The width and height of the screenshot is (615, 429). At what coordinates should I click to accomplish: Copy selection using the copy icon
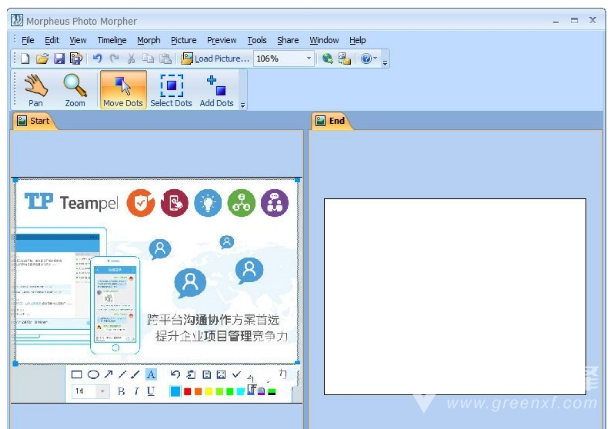pyautogui.click(x=148, y=59)
